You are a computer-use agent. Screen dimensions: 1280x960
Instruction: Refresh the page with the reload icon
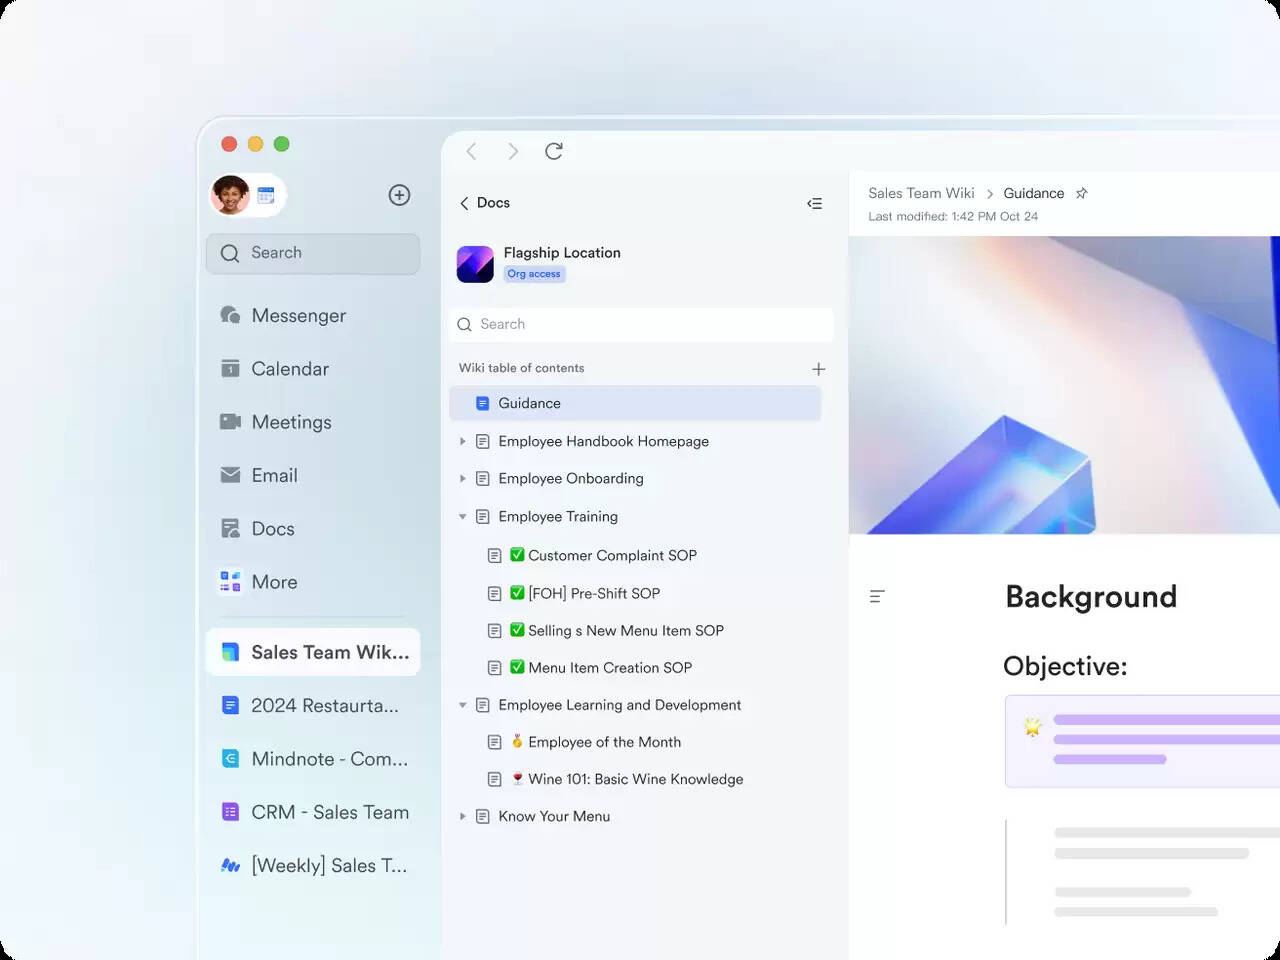click(x=554, y=151)
